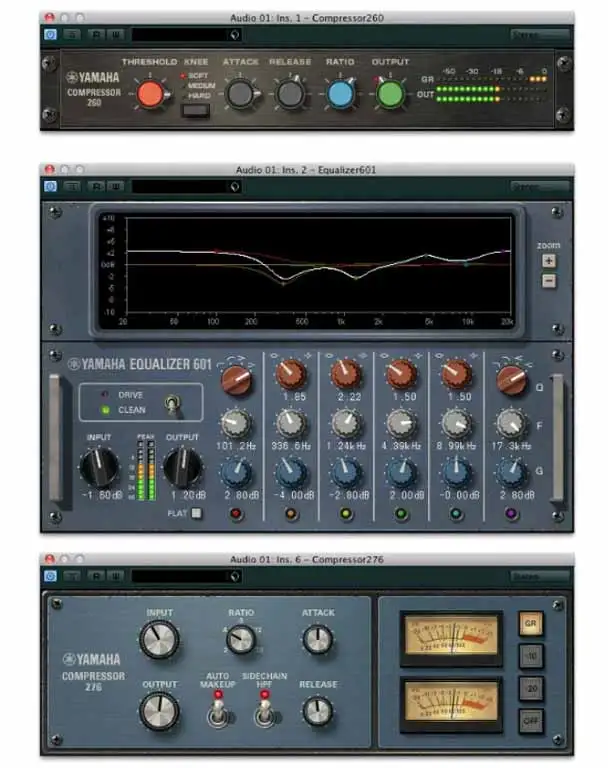Click the green OUTPUT knob on Compressor 260
Viewport: 608px width, 768px height.
pyautogui.click(x=390, y=95)
